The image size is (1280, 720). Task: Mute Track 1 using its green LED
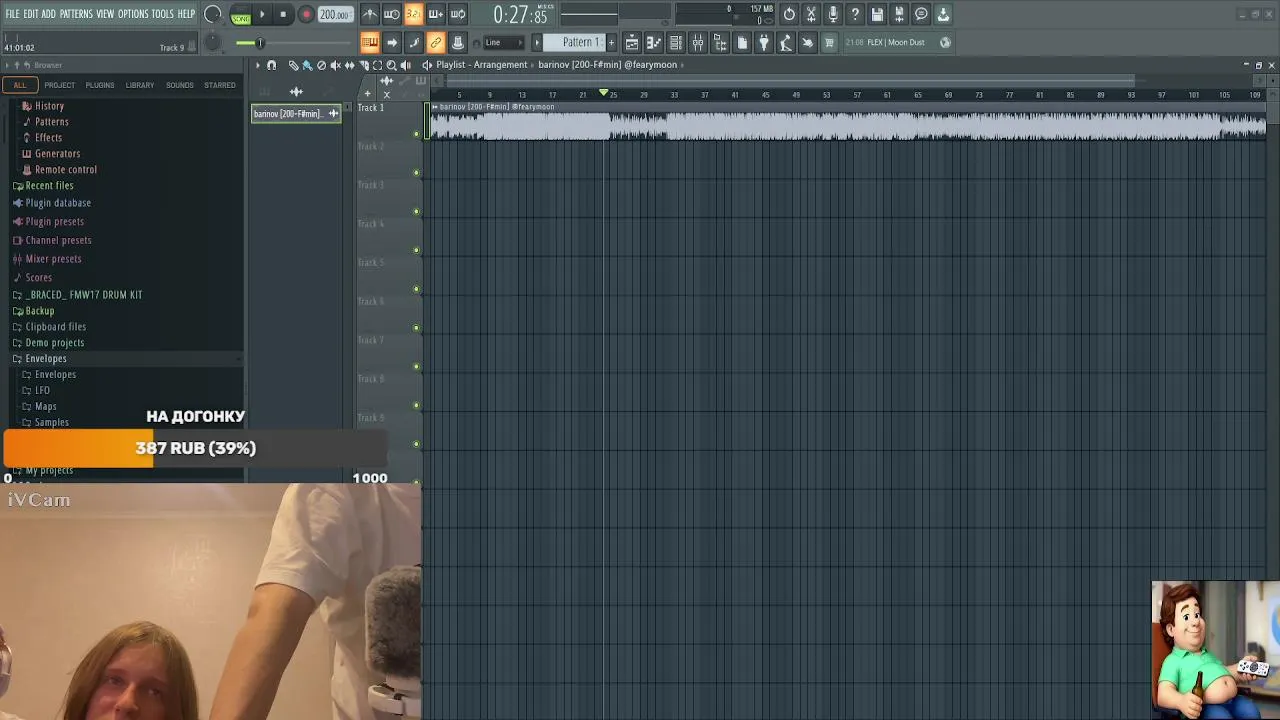[x=417, y=134]
